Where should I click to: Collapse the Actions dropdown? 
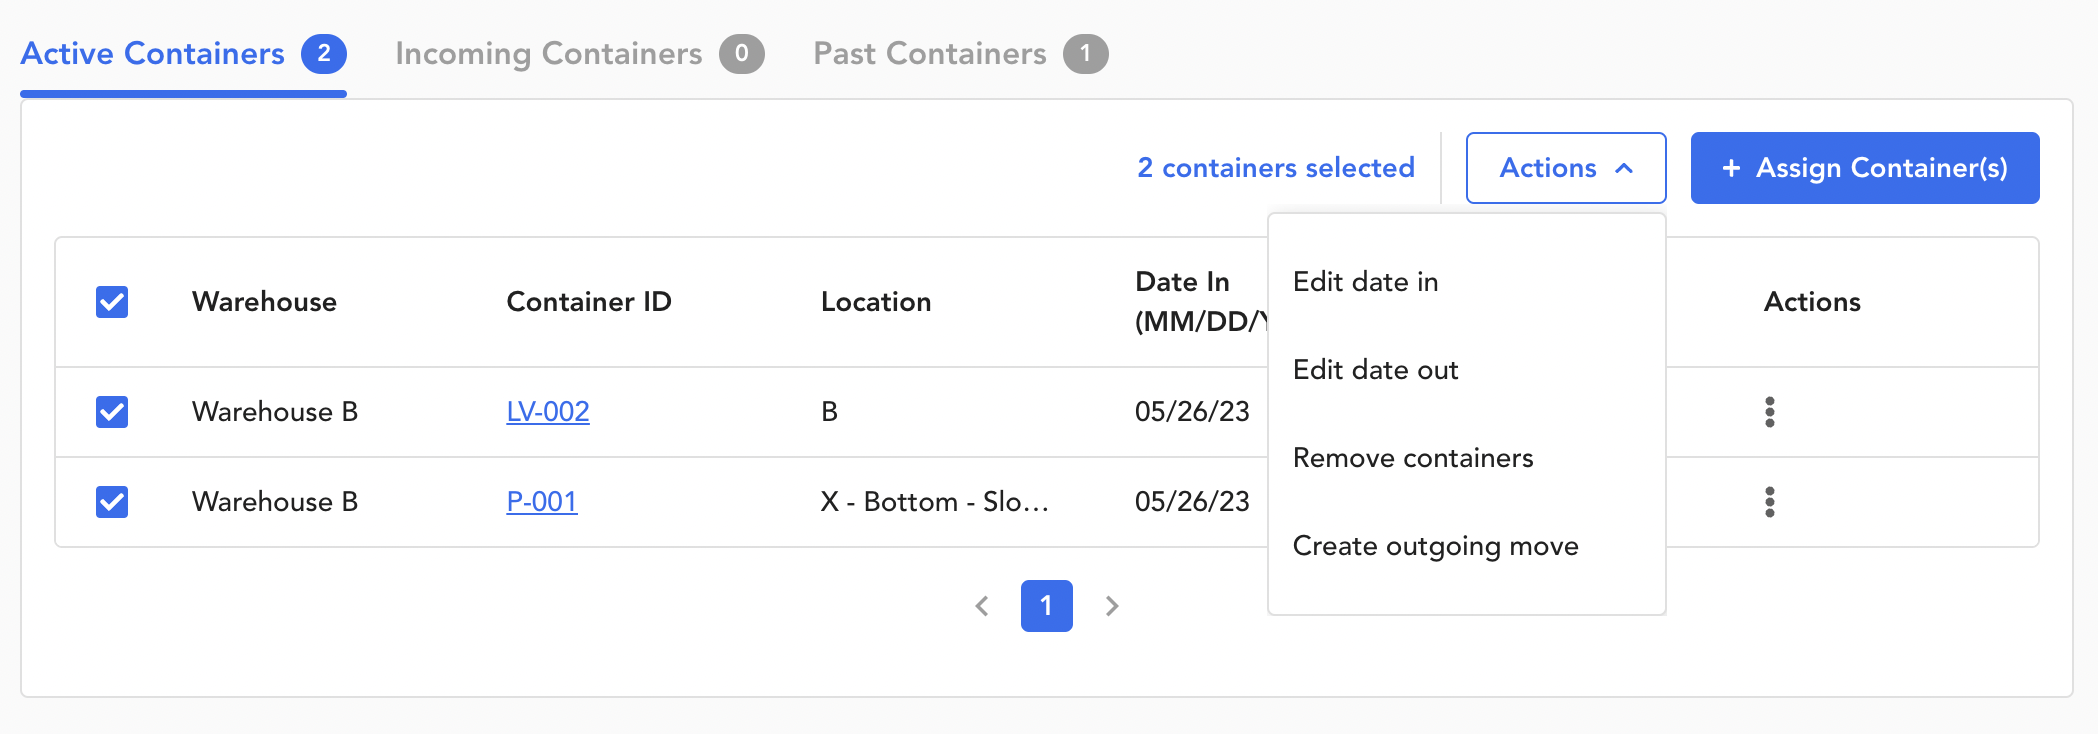click(1565, 168)
